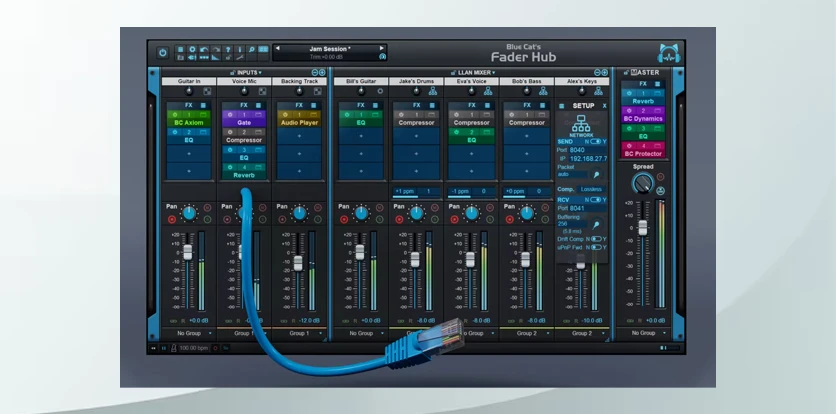Open network icon on Jake's Drums strip
The height and width of the screenshot is (414, 836).
click(x=433, y=91)
